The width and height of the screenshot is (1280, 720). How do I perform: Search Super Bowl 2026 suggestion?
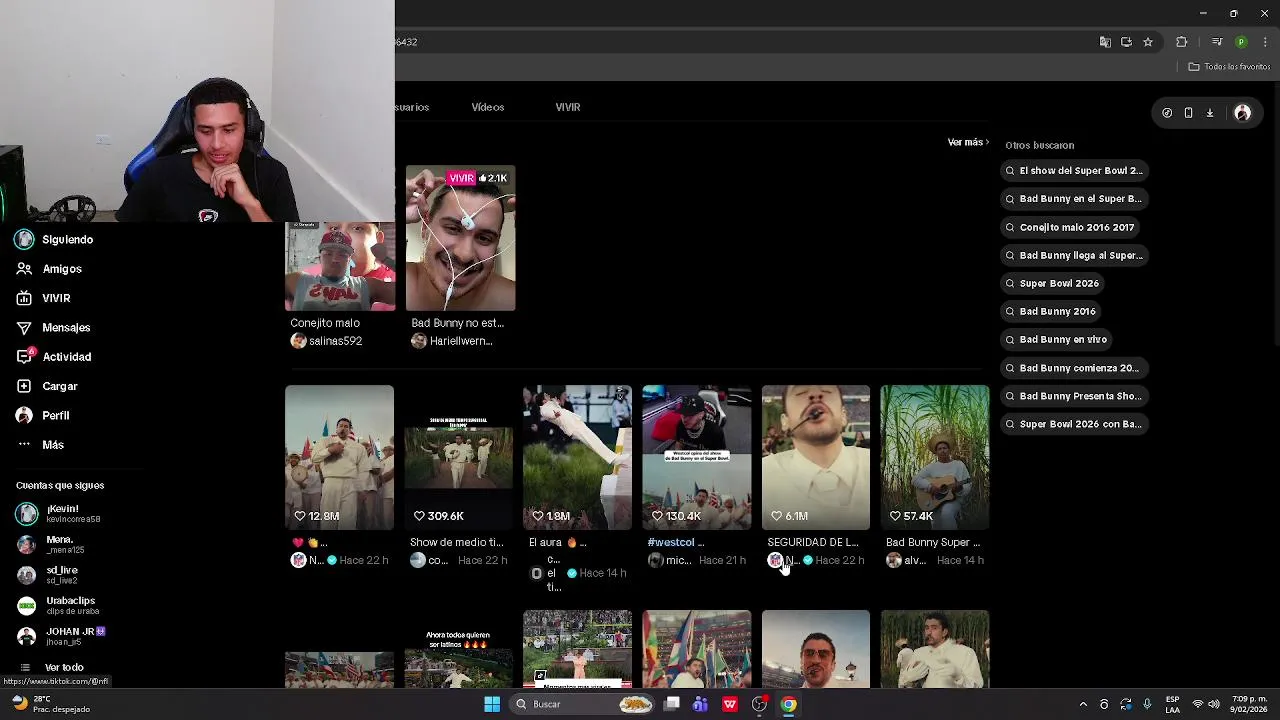point(1053,283)
